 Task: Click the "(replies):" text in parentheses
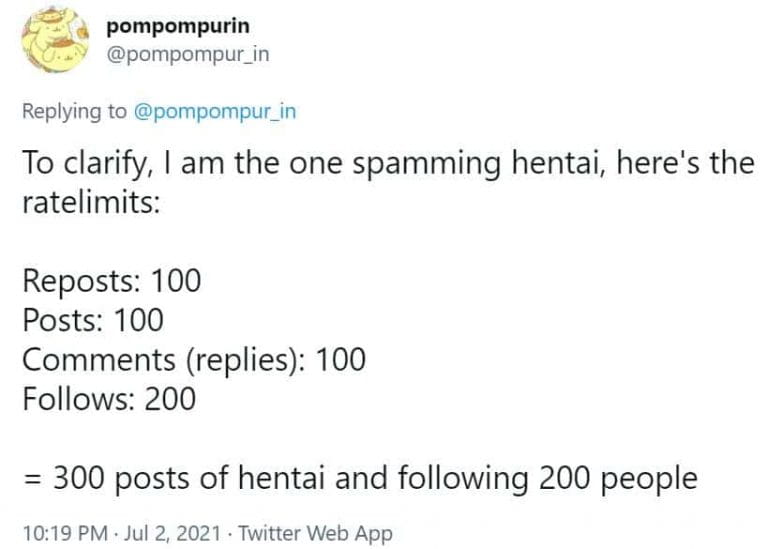[x=247, y=359]
